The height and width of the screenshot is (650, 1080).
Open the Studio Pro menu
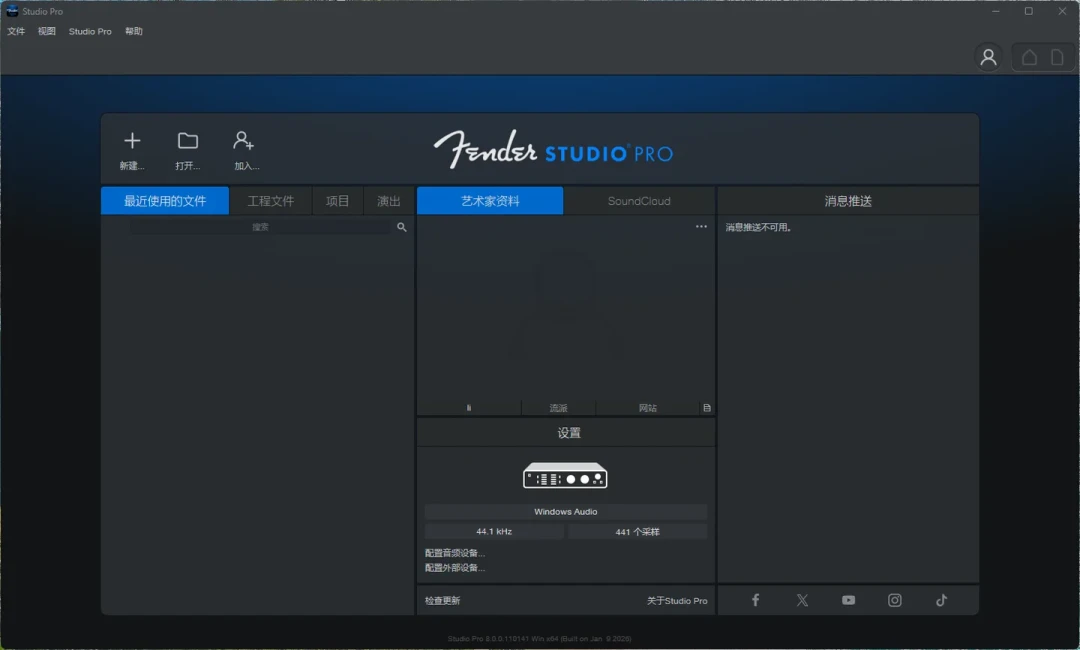90,31
